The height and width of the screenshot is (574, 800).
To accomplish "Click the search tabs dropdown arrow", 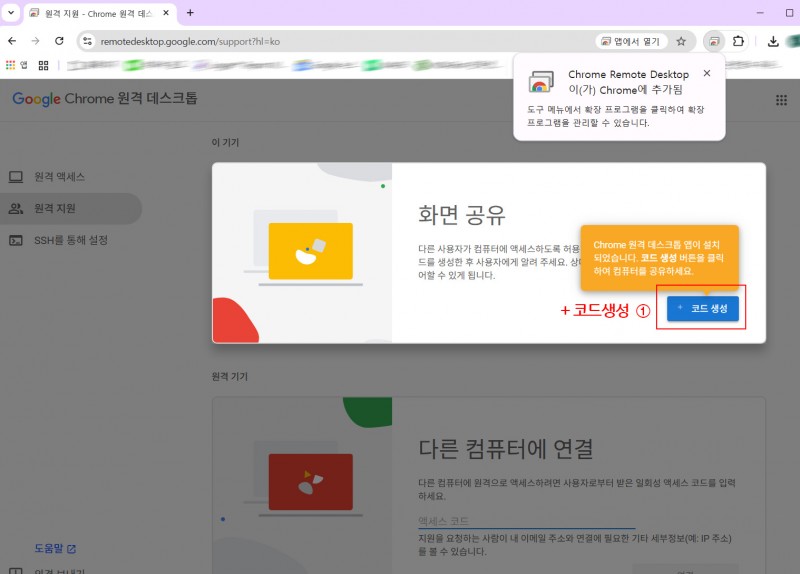I will [x=11, y=13].
